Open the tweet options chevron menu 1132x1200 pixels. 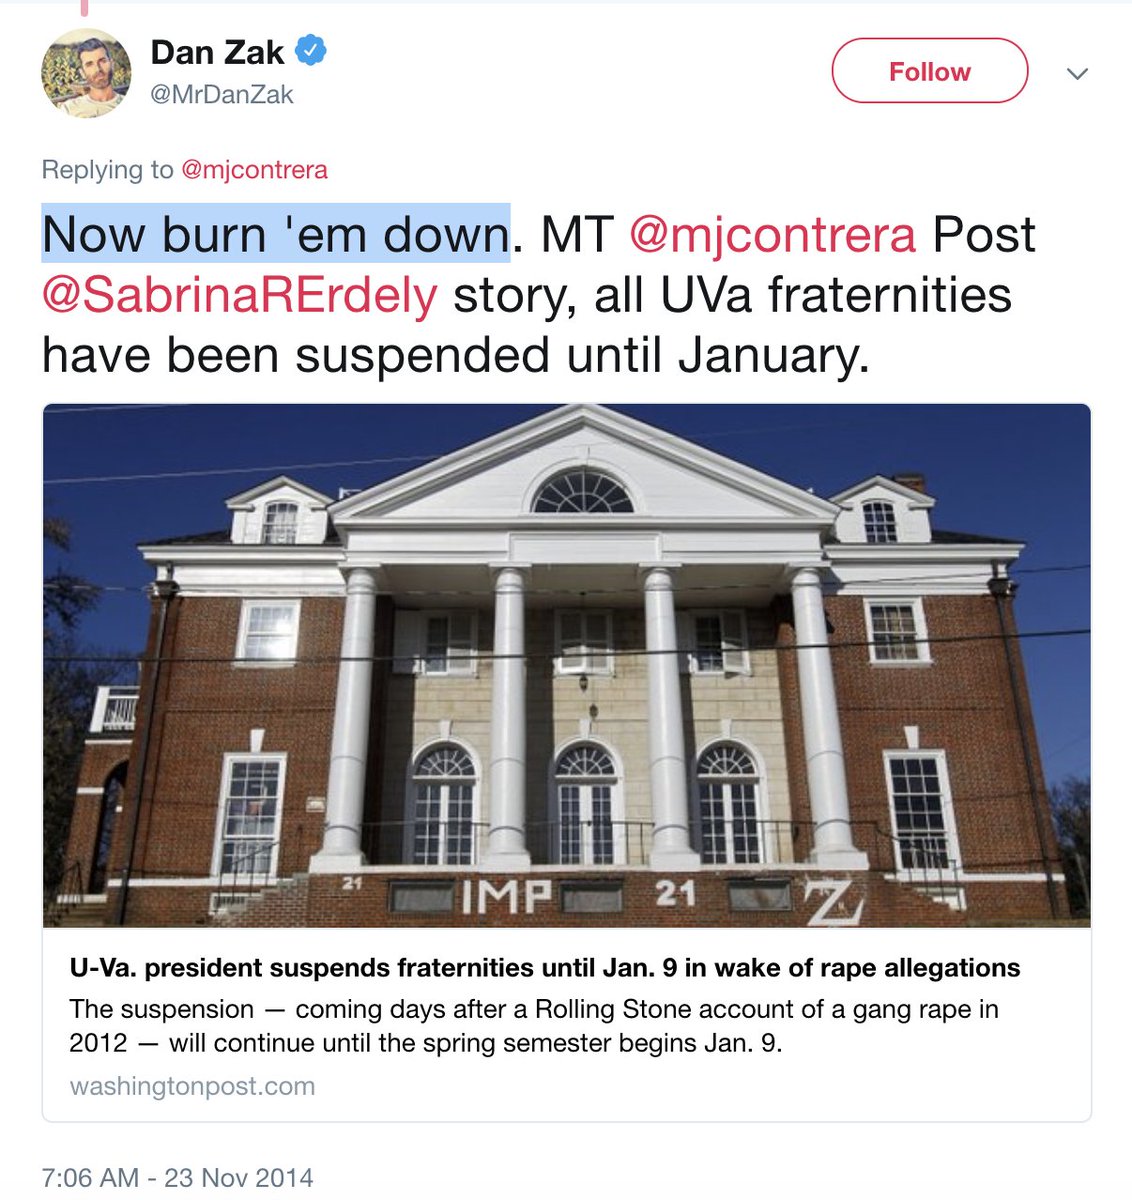pos(1077,73)
